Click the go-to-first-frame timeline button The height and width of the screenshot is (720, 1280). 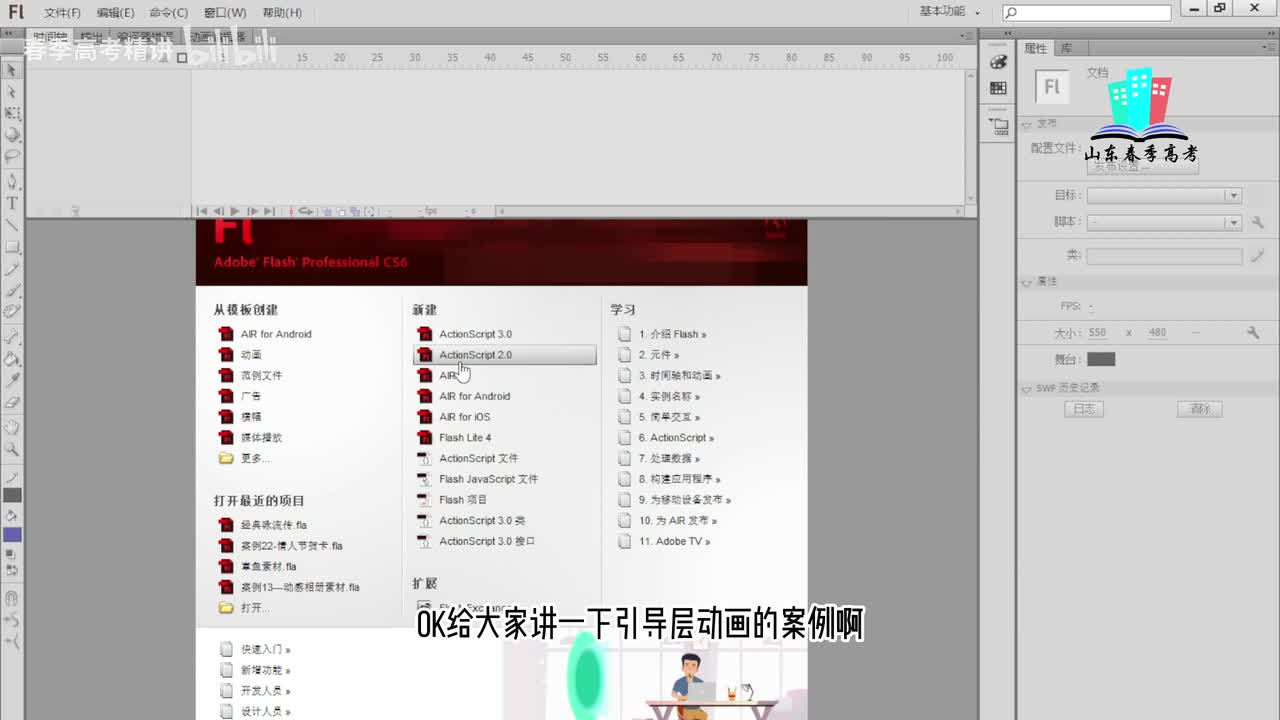coord(202,211)
